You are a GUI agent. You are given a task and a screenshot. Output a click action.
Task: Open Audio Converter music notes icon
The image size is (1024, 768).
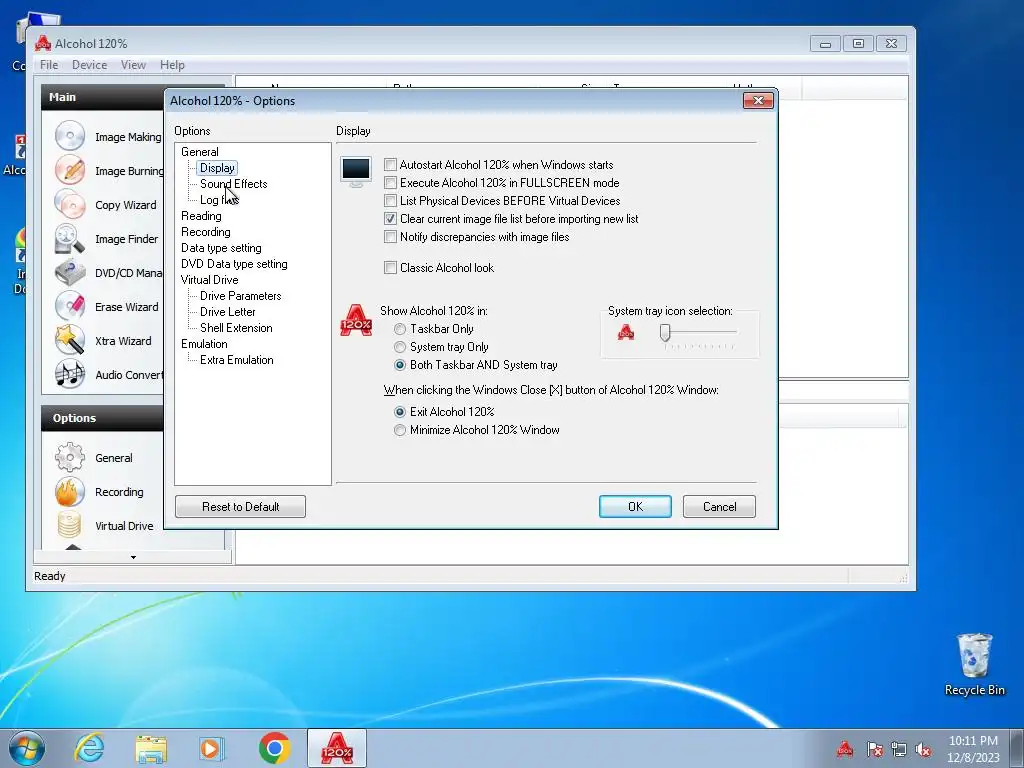coord(70,375)
